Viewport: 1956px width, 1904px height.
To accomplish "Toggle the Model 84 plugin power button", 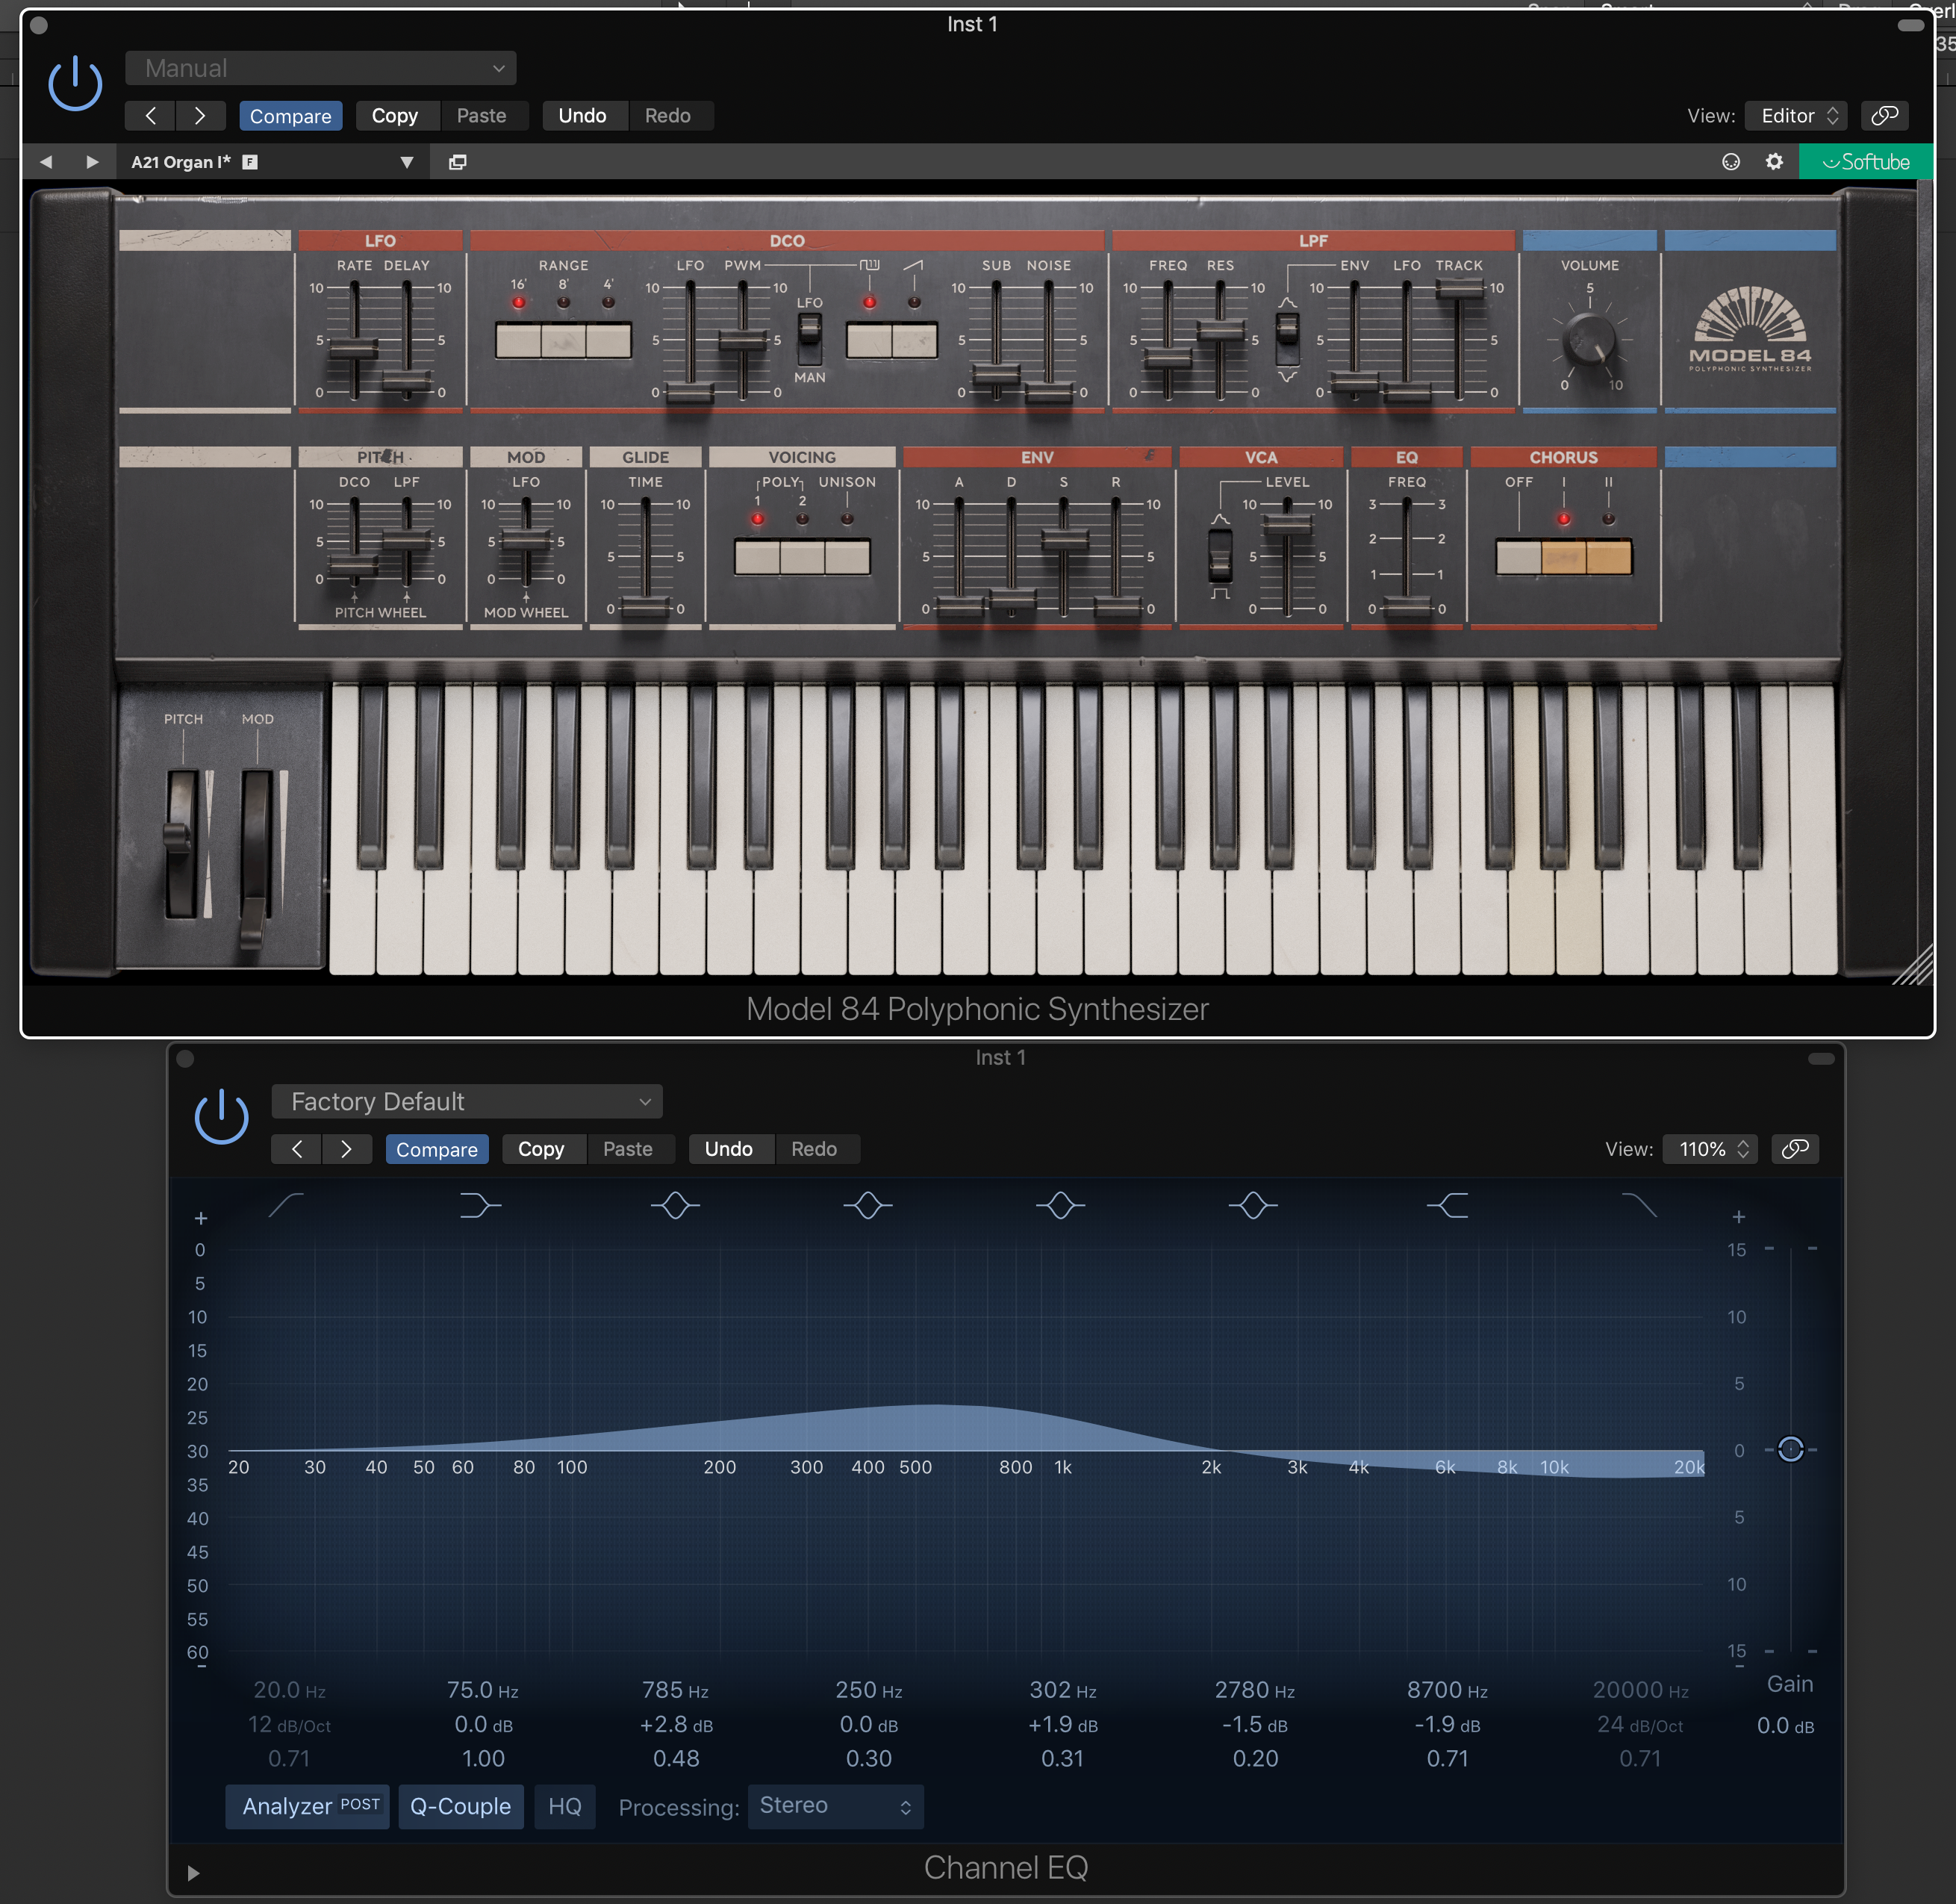I will (x=75, y=84).
